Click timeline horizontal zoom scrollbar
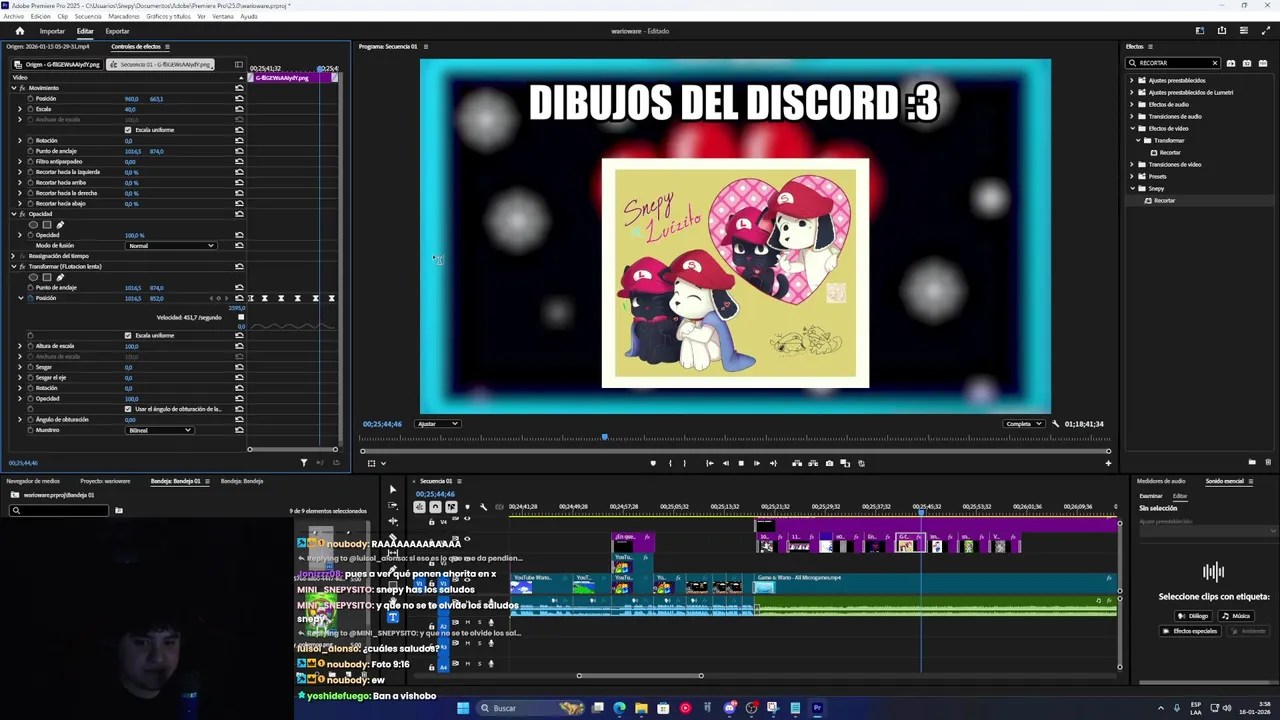1280x720 pixels. (640, 676)
